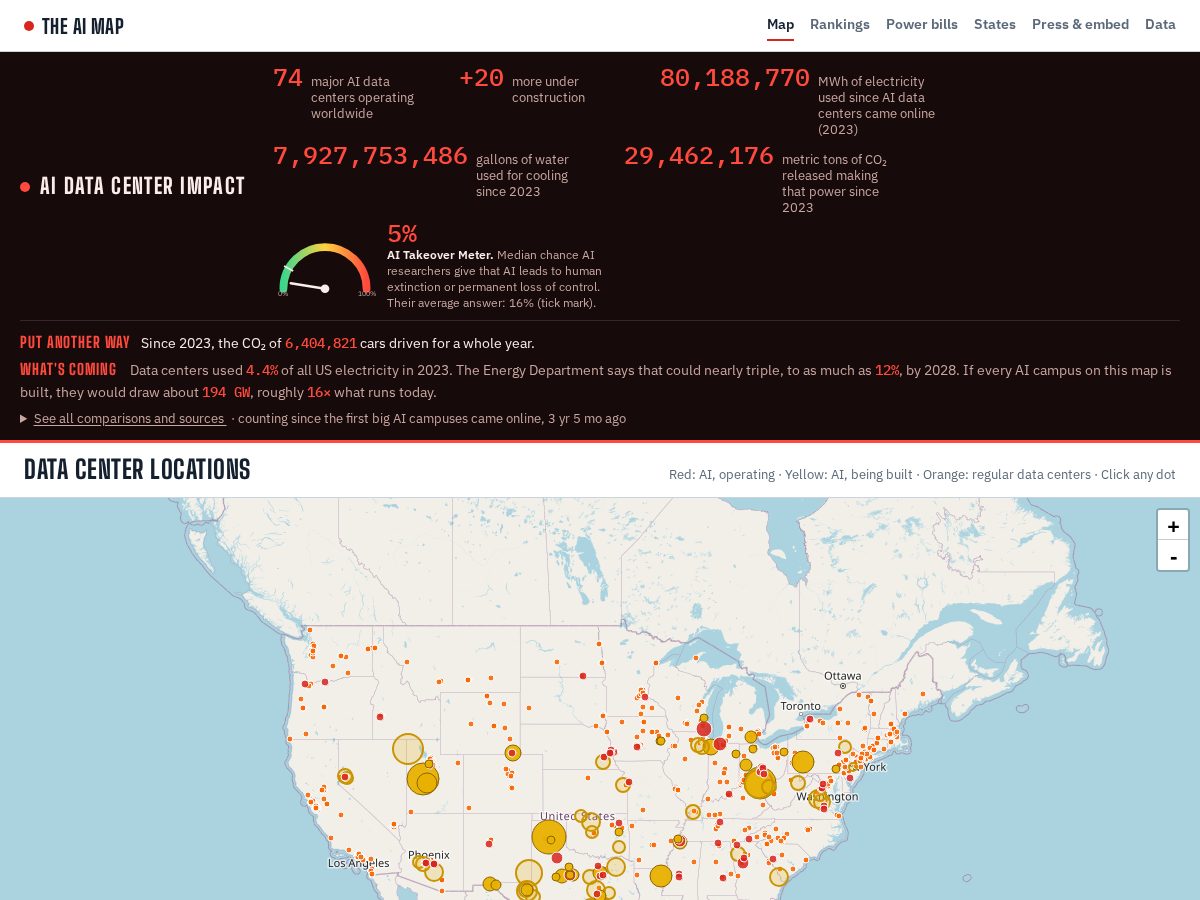This screenshot has width=1200, height=900.
Task: Click the 6,404,821 cars figure
Action: 321,343
